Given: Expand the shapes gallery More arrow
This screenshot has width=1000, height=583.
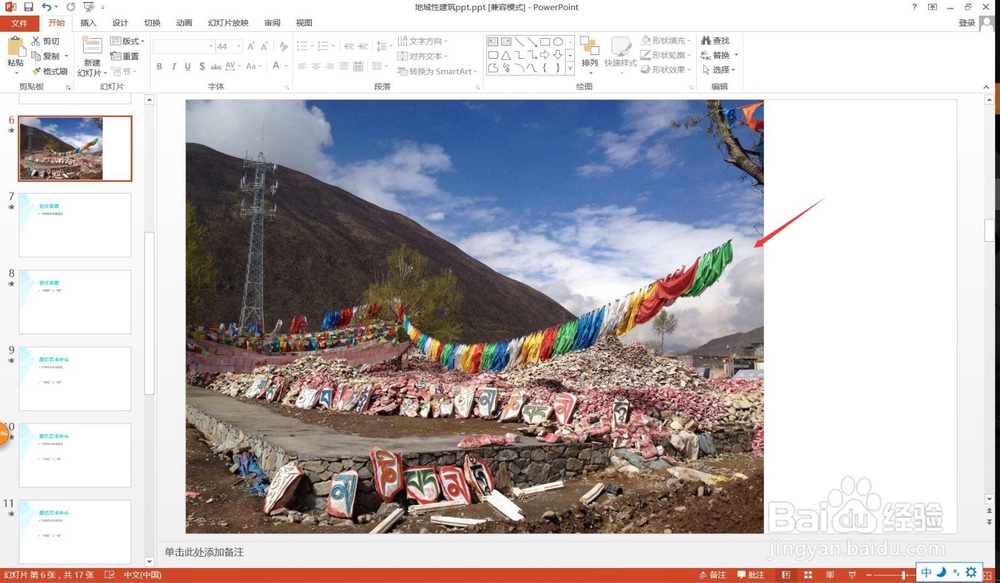Looking at the screenshot, I should click(570, 68).
